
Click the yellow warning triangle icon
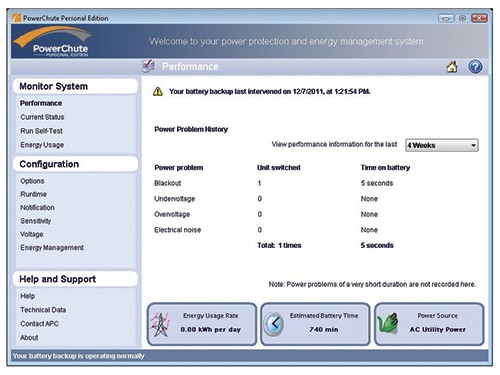(158, 91)
